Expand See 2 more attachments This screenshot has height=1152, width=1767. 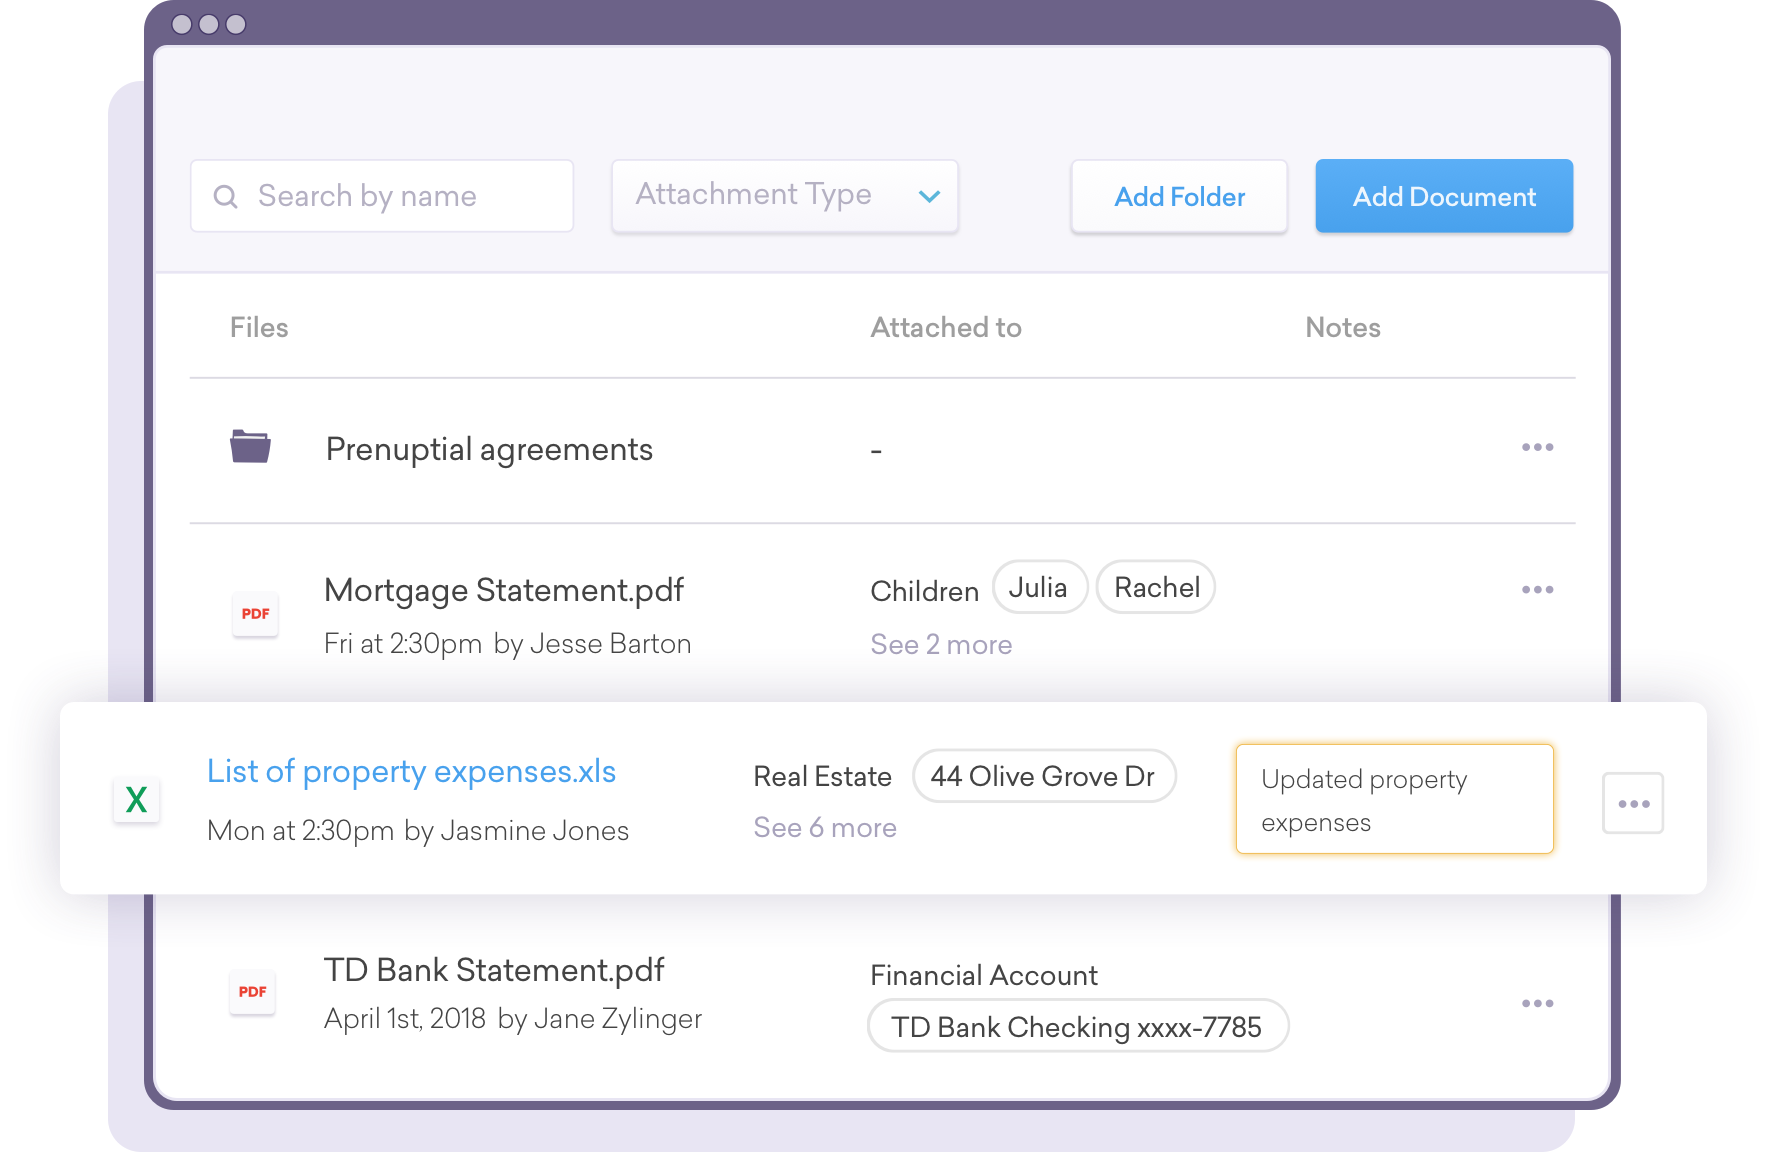pyautogui.click(x=941, y=645)
